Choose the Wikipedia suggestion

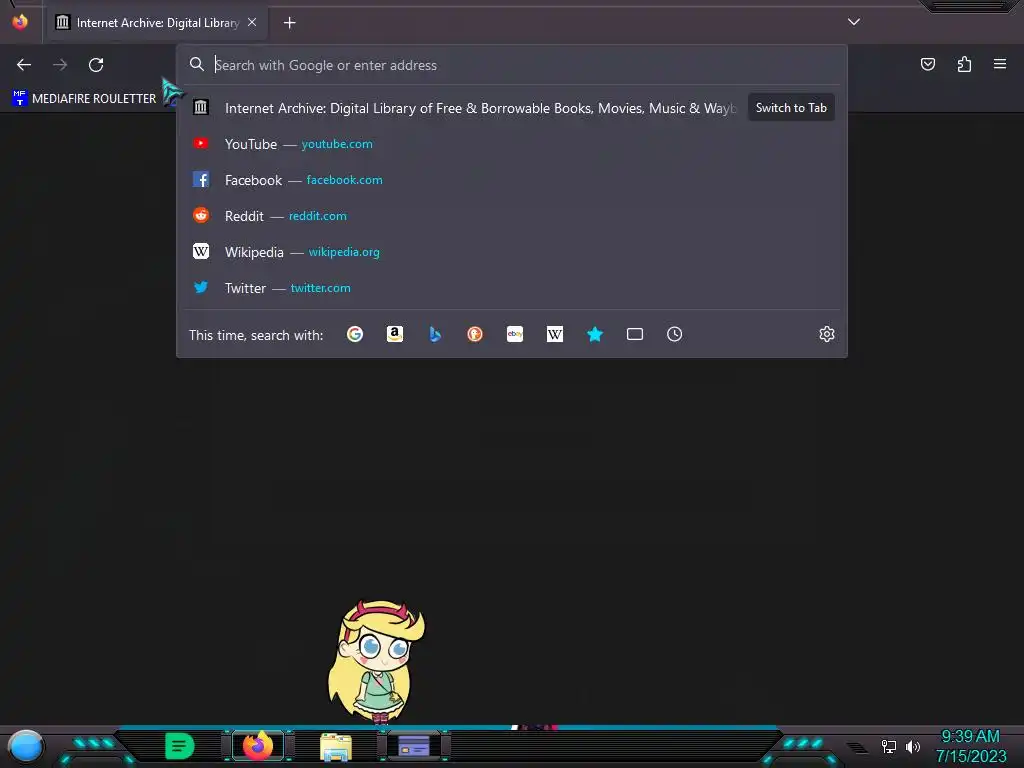[513, 251]
